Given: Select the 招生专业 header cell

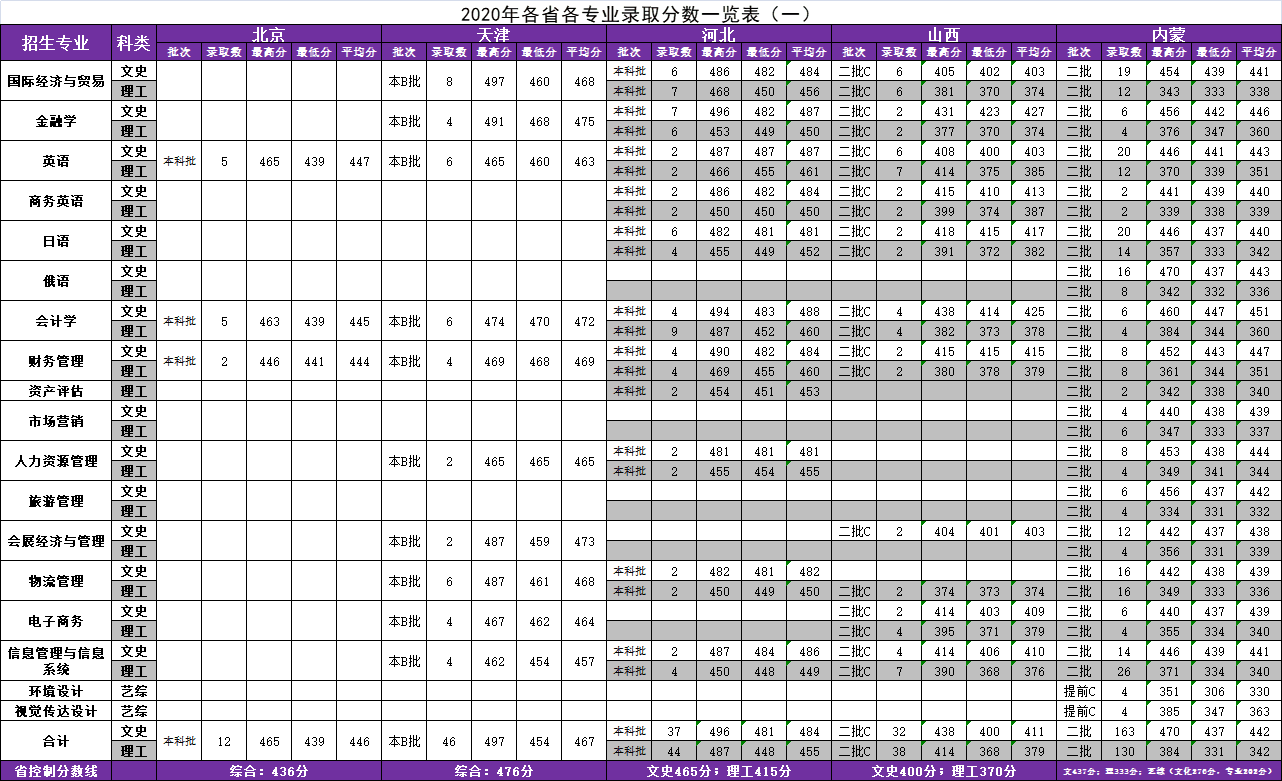Looking at the screenshot, I should (x=56, y=43).
